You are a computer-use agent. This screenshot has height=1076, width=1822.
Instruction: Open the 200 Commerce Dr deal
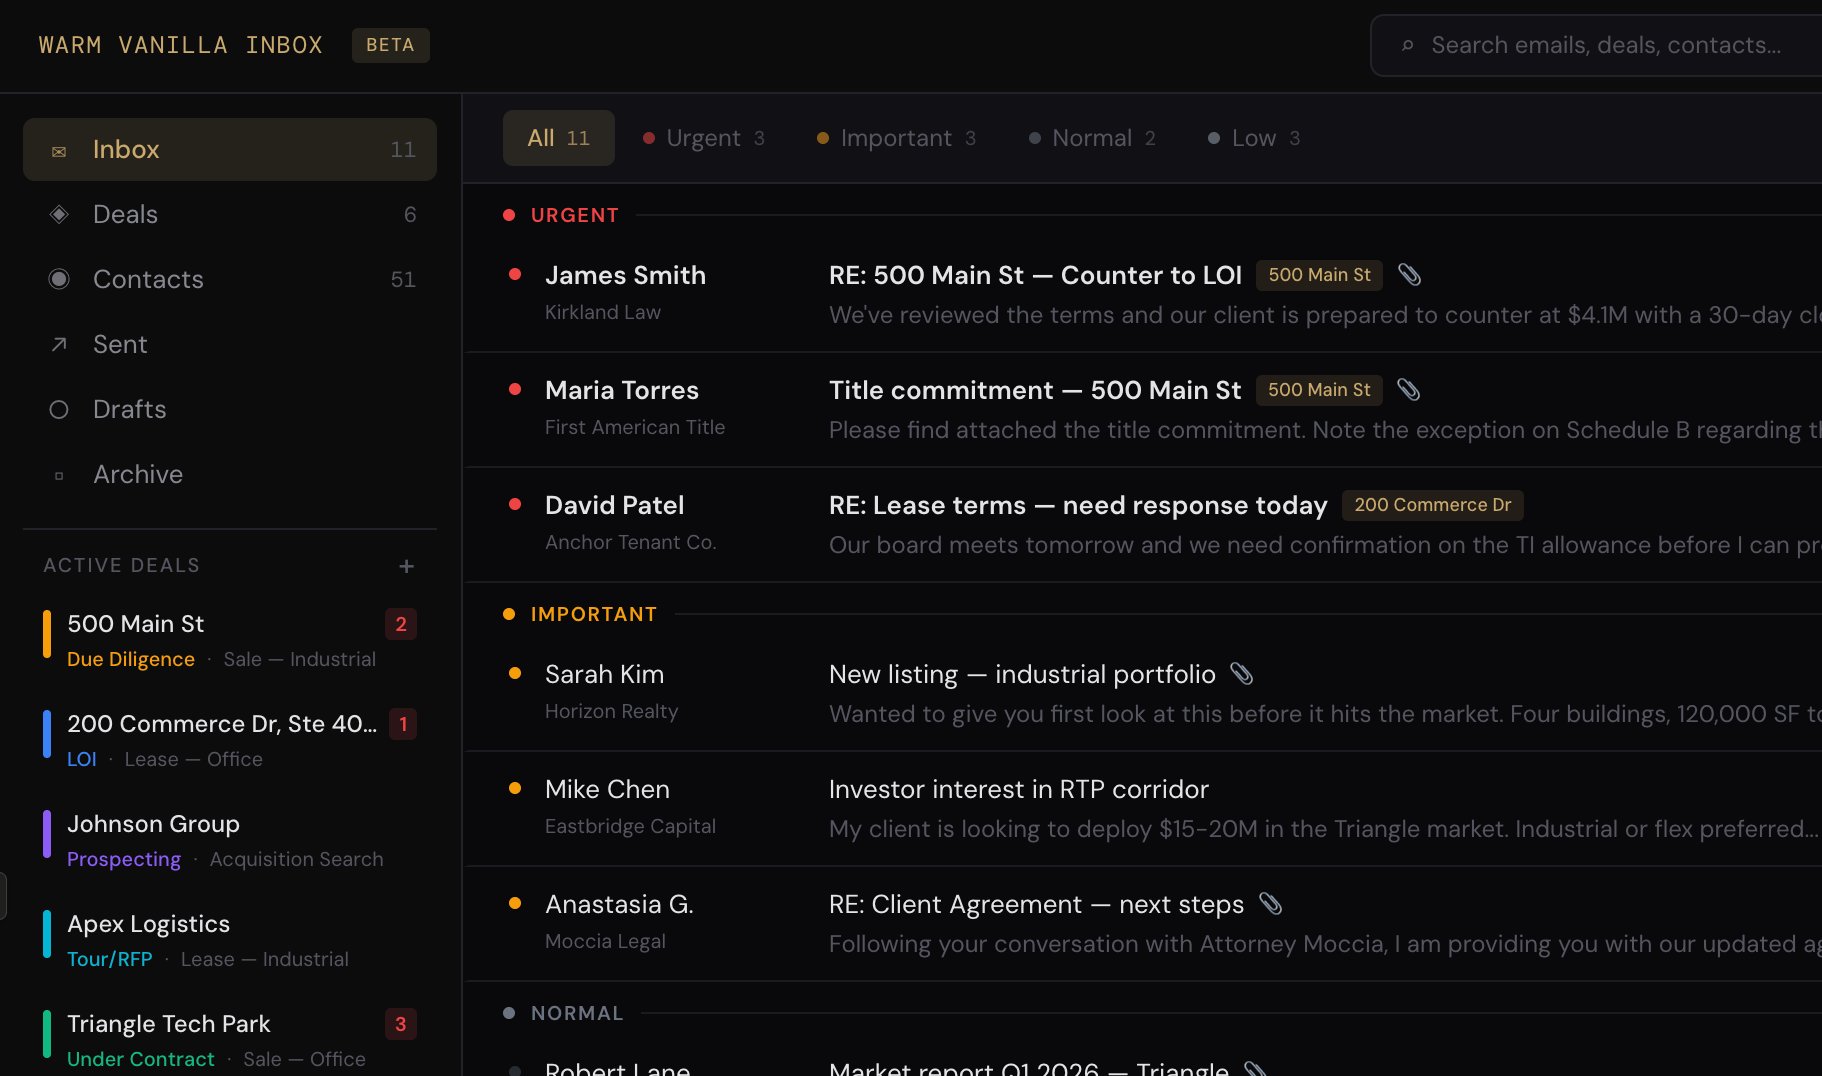click(x=230, y=740)
